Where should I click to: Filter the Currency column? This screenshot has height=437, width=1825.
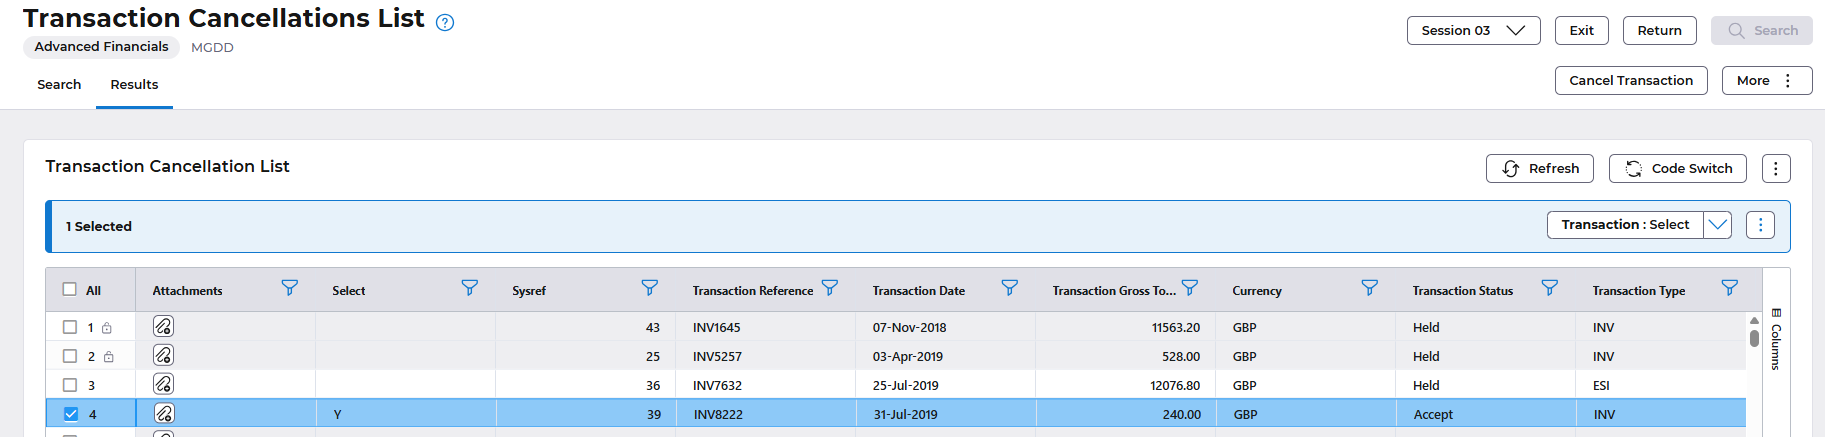coord(1370,288)
